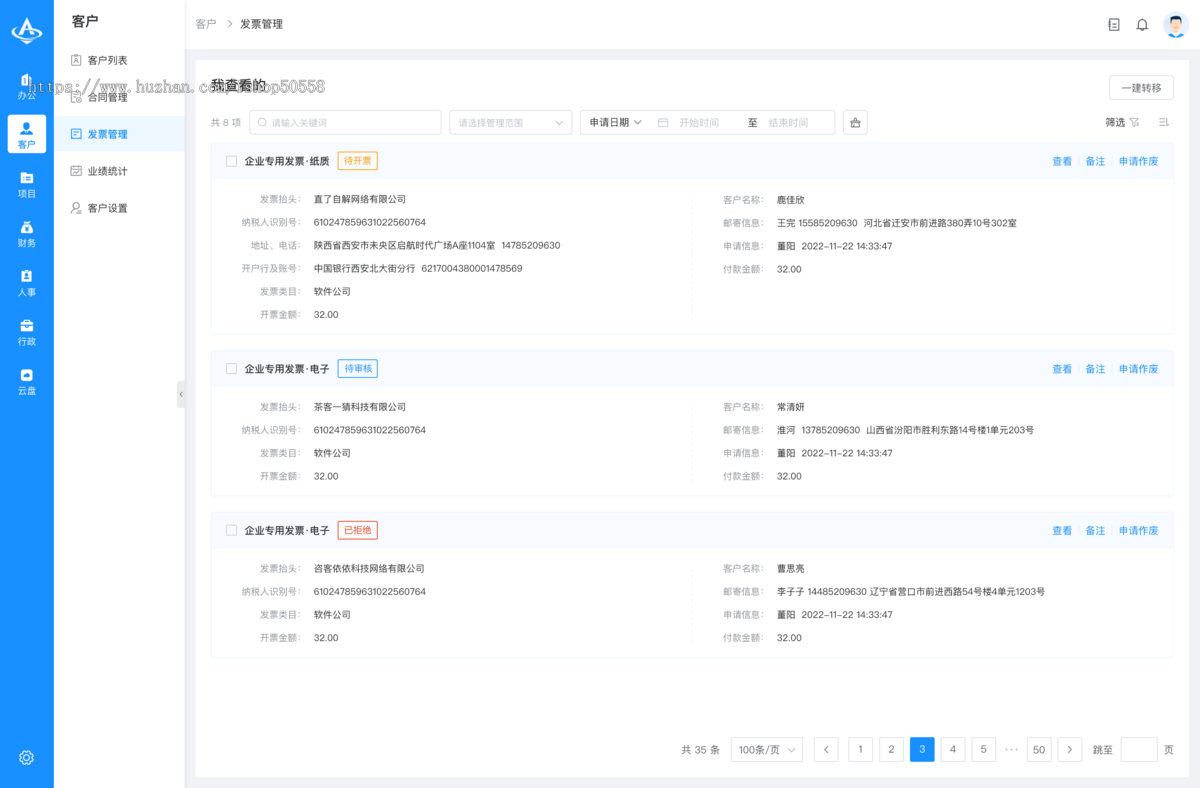
Task: Click company name 咨客依依科技网络有限公司
Action: click(x=369, y=568)
